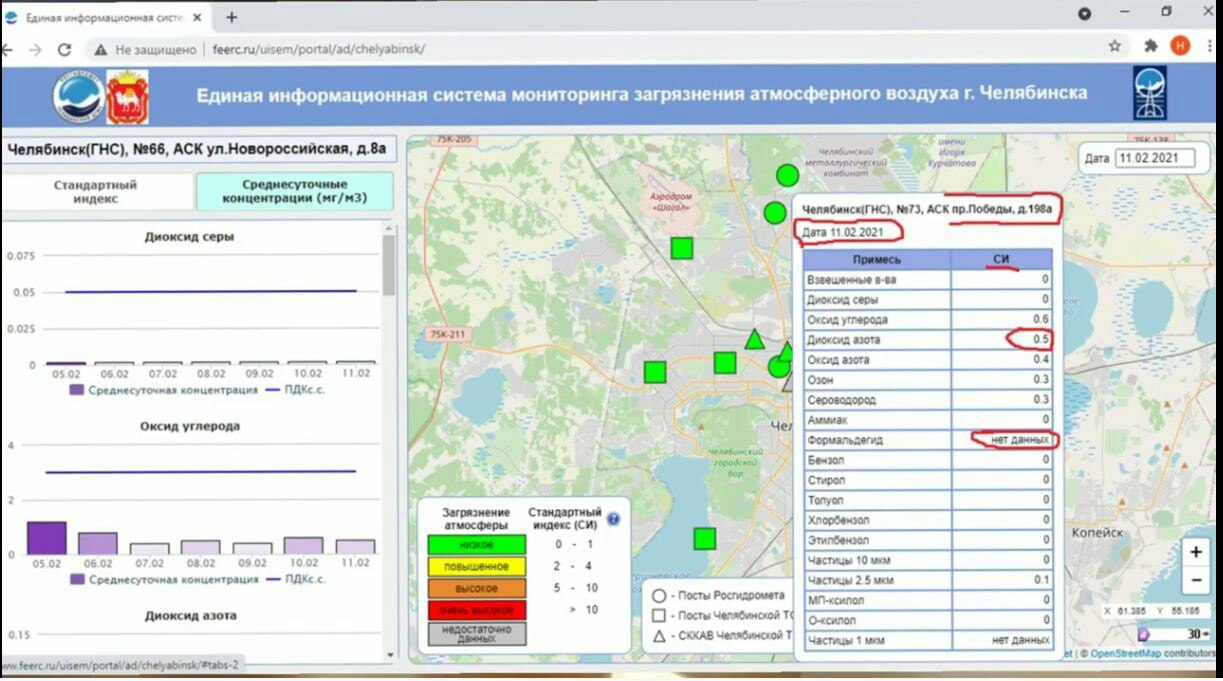The width and height of the screenshot is (1223, 681).
Task: Click the logo at the right of the header
Action: click(1149, 93)
